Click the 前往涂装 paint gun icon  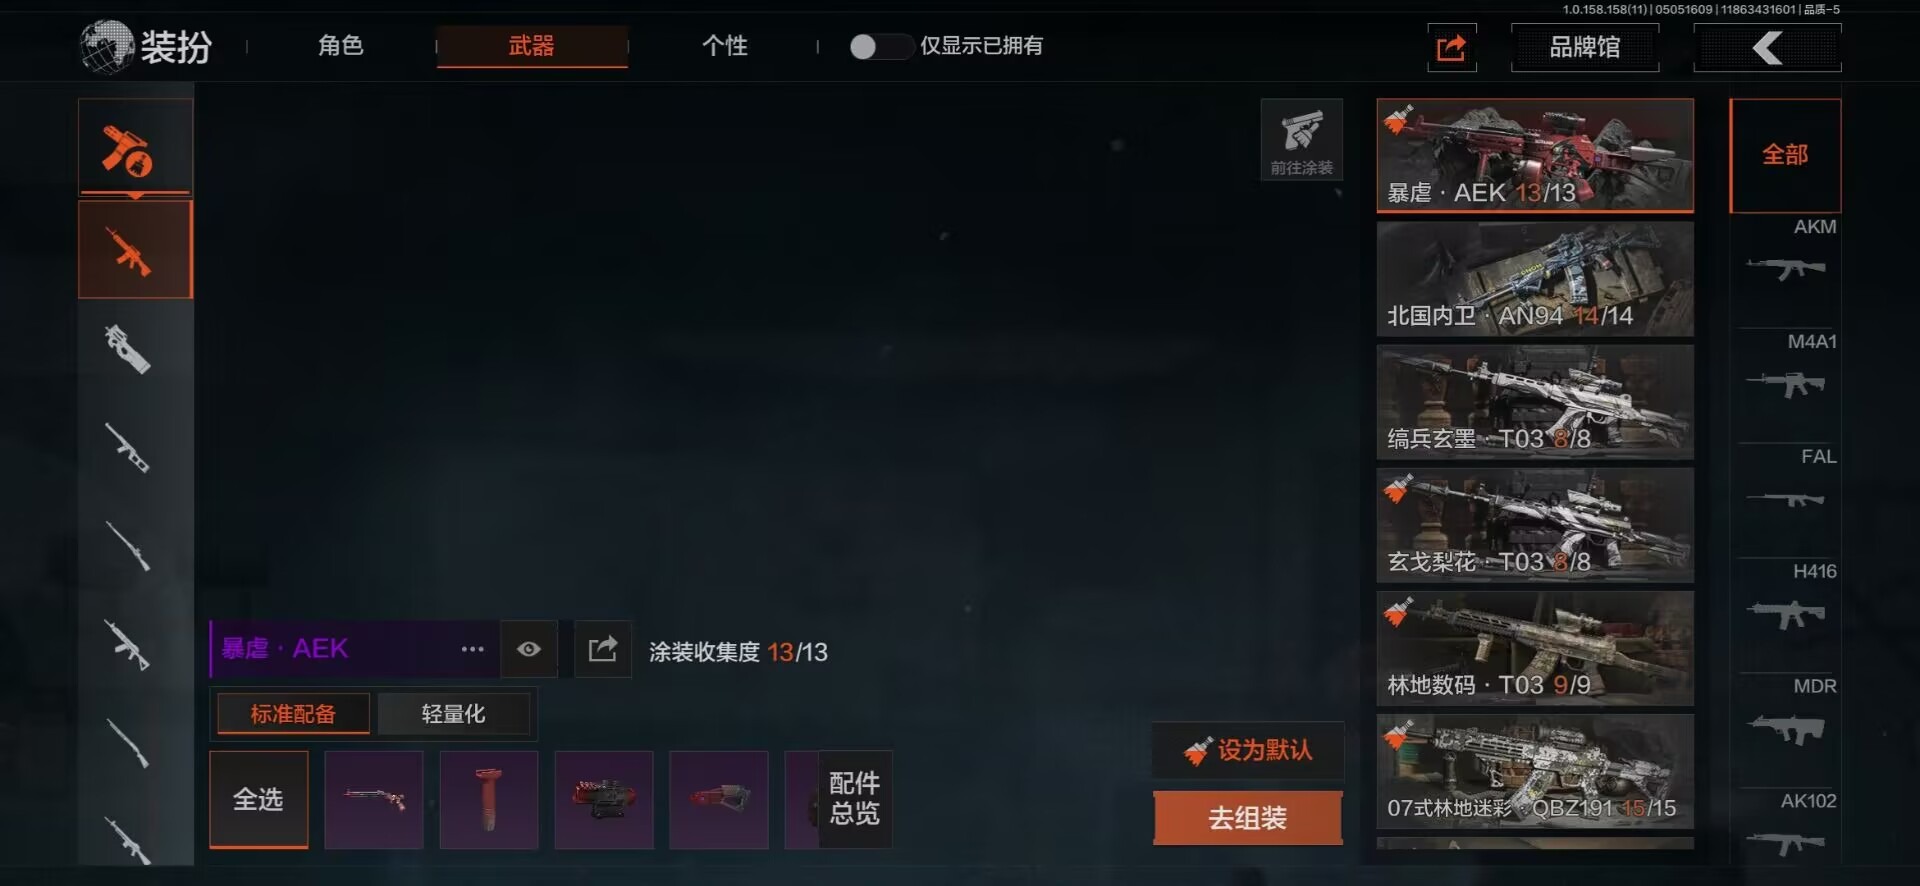point(1301,140)
